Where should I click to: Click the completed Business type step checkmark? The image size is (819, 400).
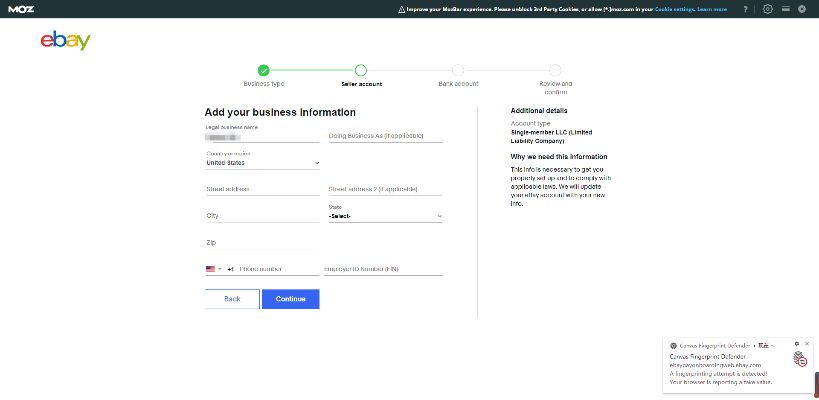[263, 70]
